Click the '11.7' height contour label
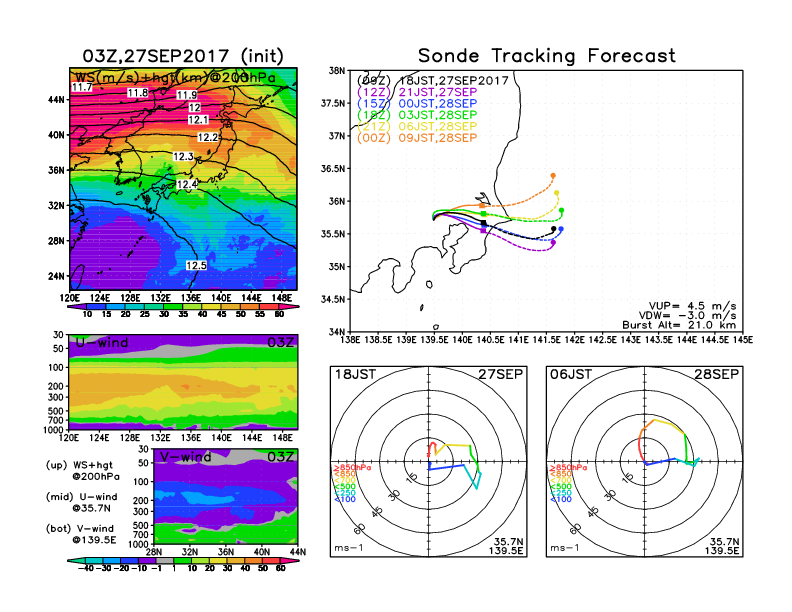Image resolution: width=792 pixels, height=612 pixels. 81,87
